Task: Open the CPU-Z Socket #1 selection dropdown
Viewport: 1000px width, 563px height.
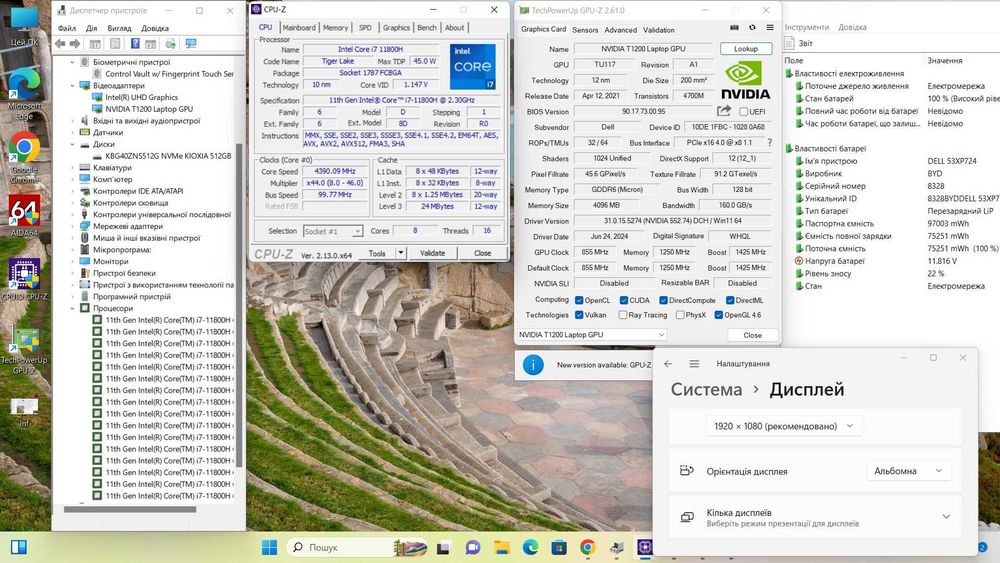Action: 333,231
